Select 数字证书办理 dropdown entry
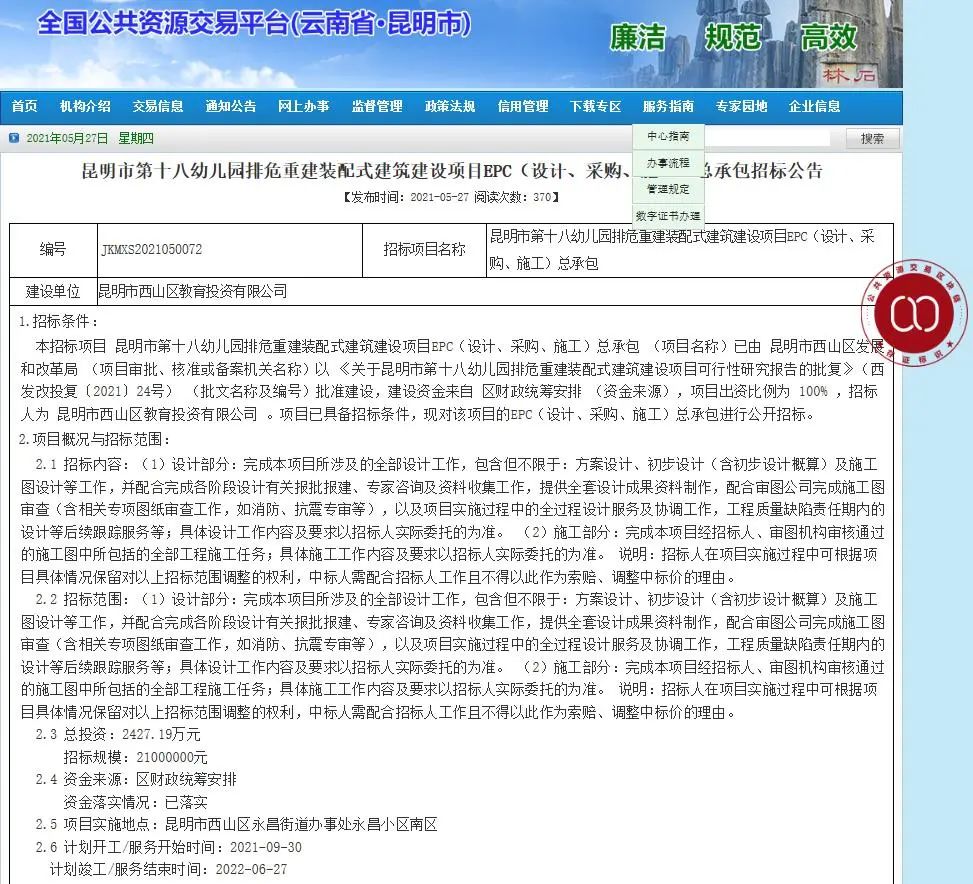Viewport: 973px width, 884px height. pos(666,214)
